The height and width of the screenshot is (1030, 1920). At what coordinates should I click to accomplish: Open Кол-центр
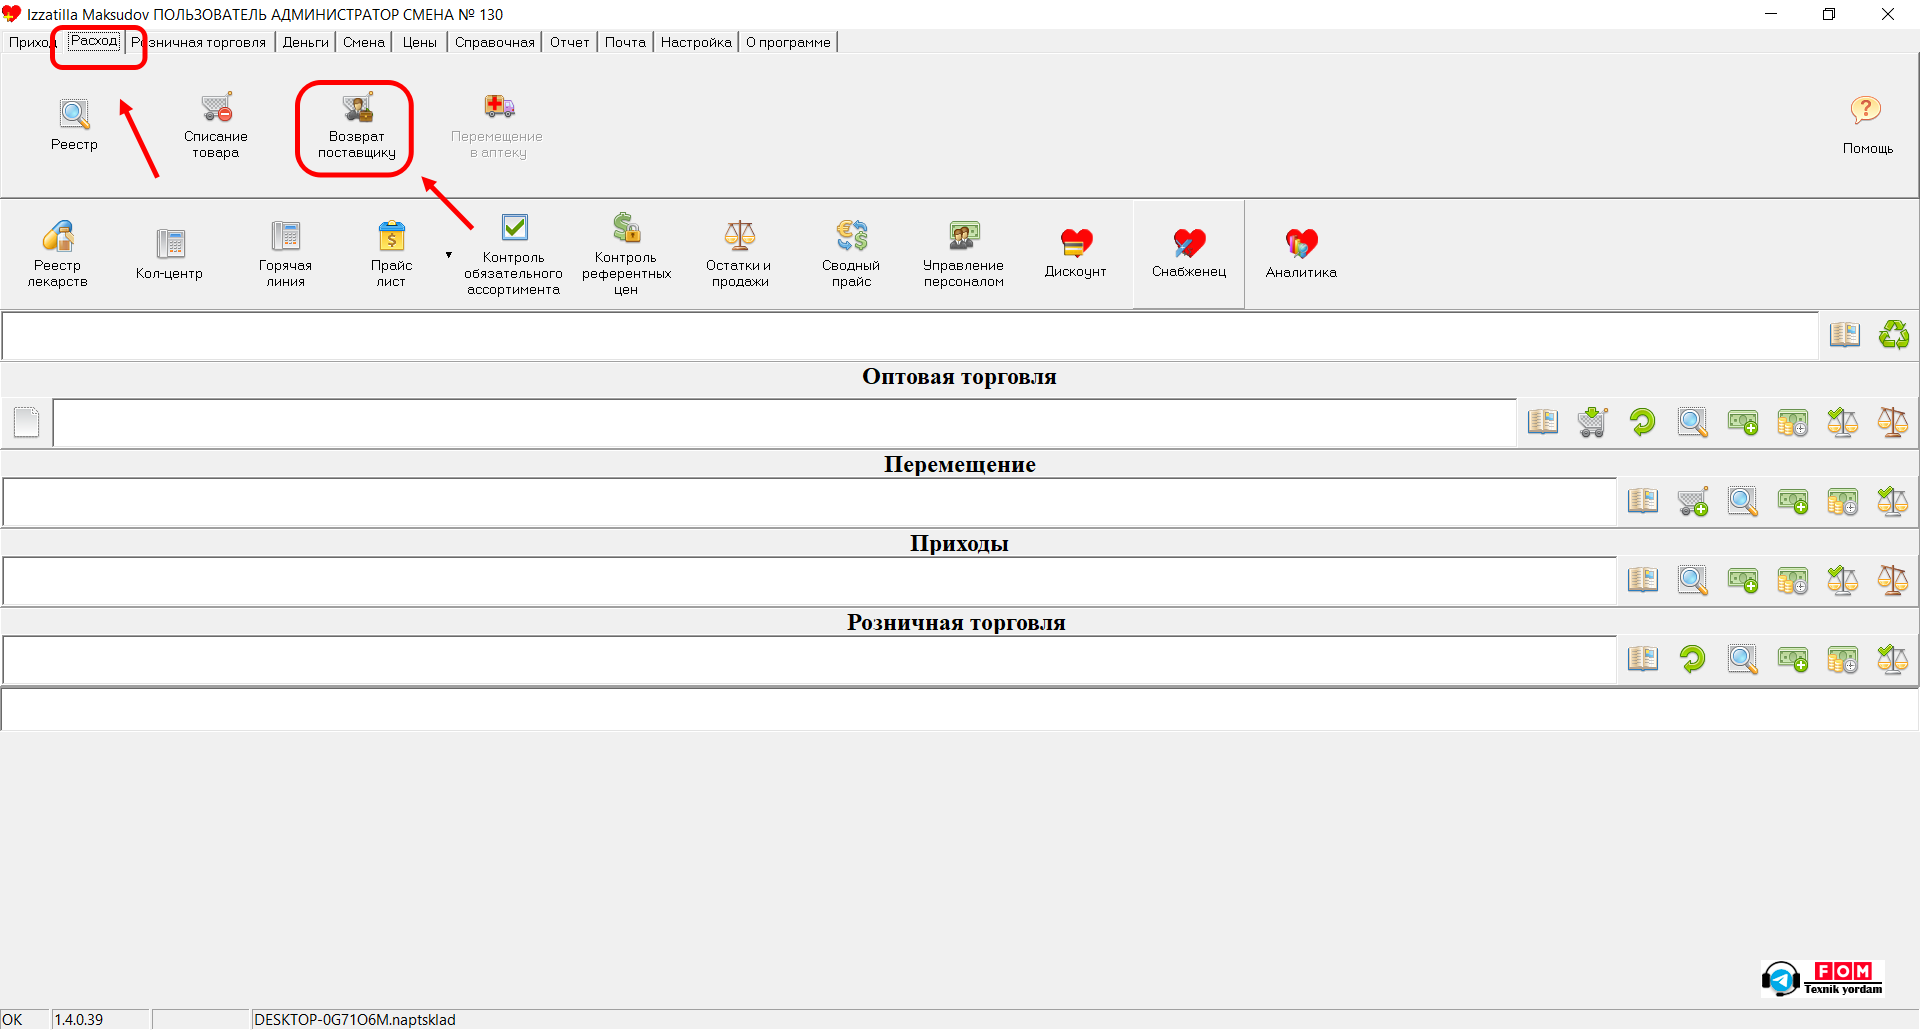[x=169, y=255]
